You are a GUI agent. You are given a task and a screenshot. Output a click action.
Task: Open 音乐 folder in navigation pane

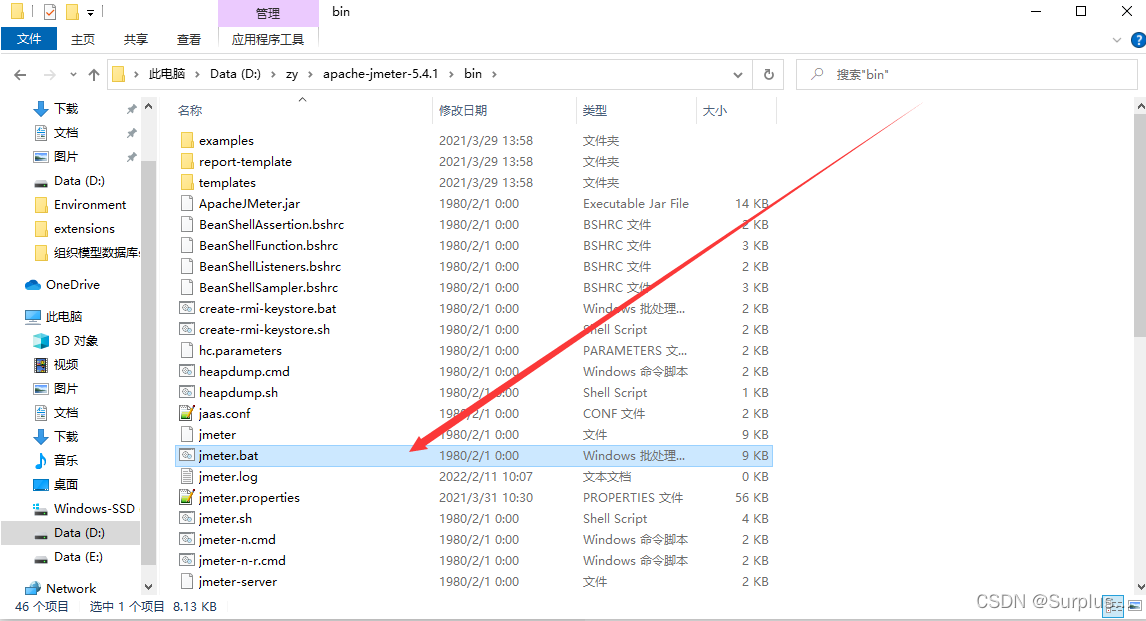[x=66, y=461]
